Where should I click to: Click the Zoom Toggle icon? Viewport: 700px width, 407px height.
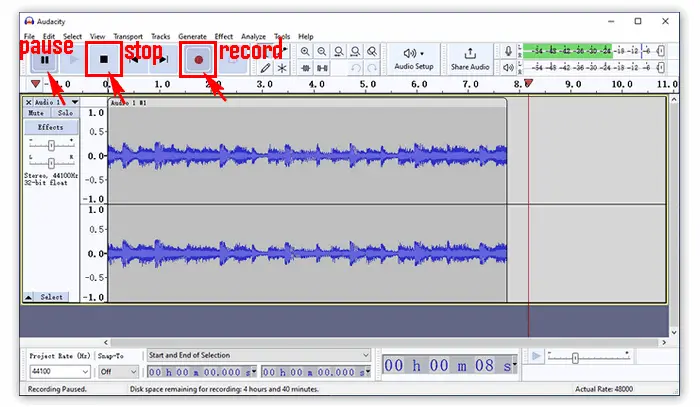[x=372, y=52]
